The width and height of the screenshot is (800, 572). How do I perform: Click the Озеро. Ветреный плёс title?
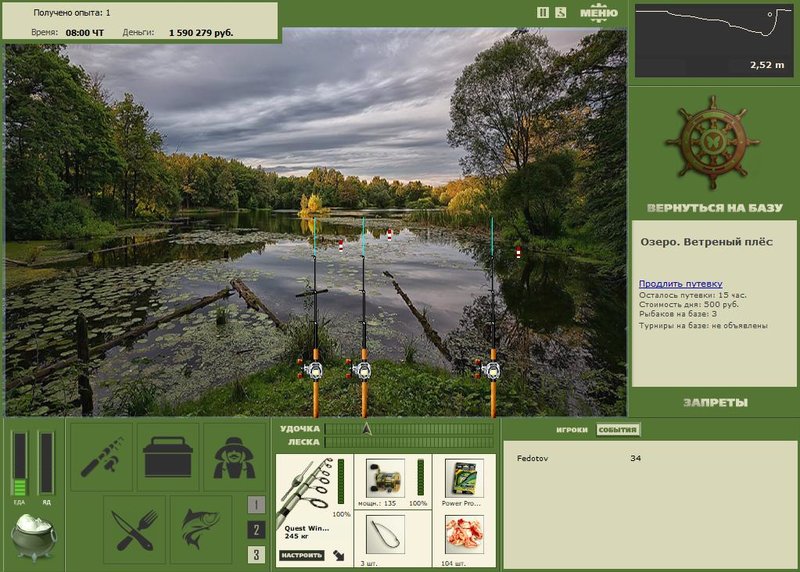tap(707, 242)
